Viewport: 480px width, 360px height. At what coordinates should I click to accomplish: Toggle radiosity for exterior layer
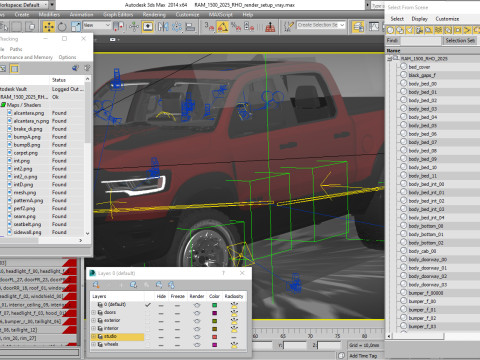point(234,321)
